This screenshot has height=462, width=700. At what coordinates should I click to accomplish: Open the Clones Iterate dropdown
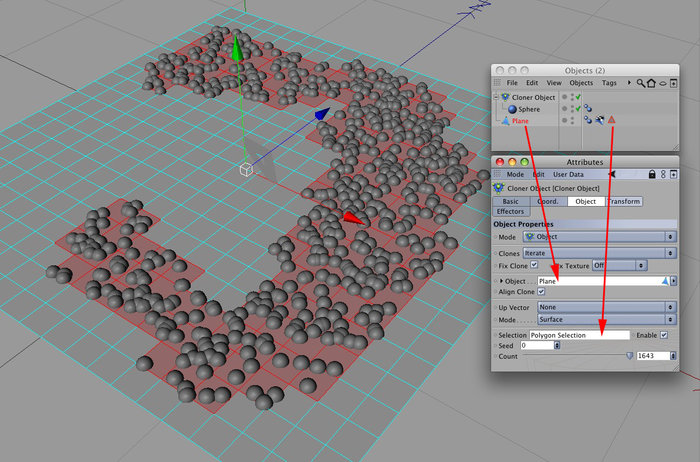tap(600, 253)
